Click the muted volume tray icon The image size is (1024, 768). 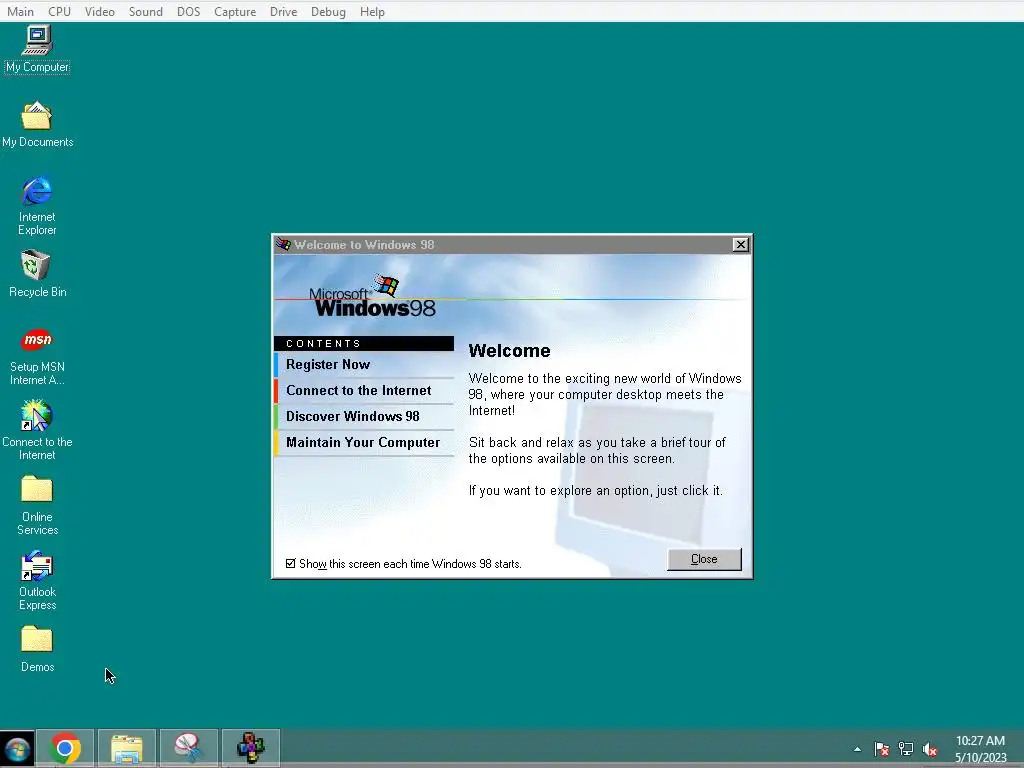pos(930,749)
